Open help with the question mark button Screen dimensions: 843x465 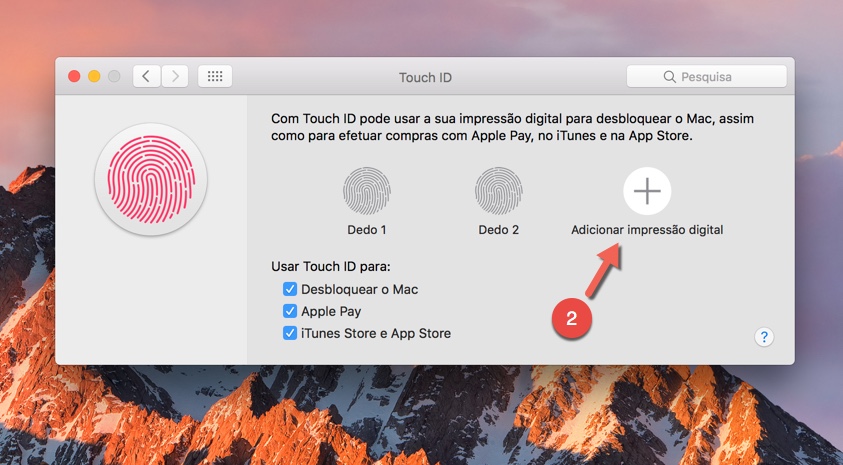765,337
